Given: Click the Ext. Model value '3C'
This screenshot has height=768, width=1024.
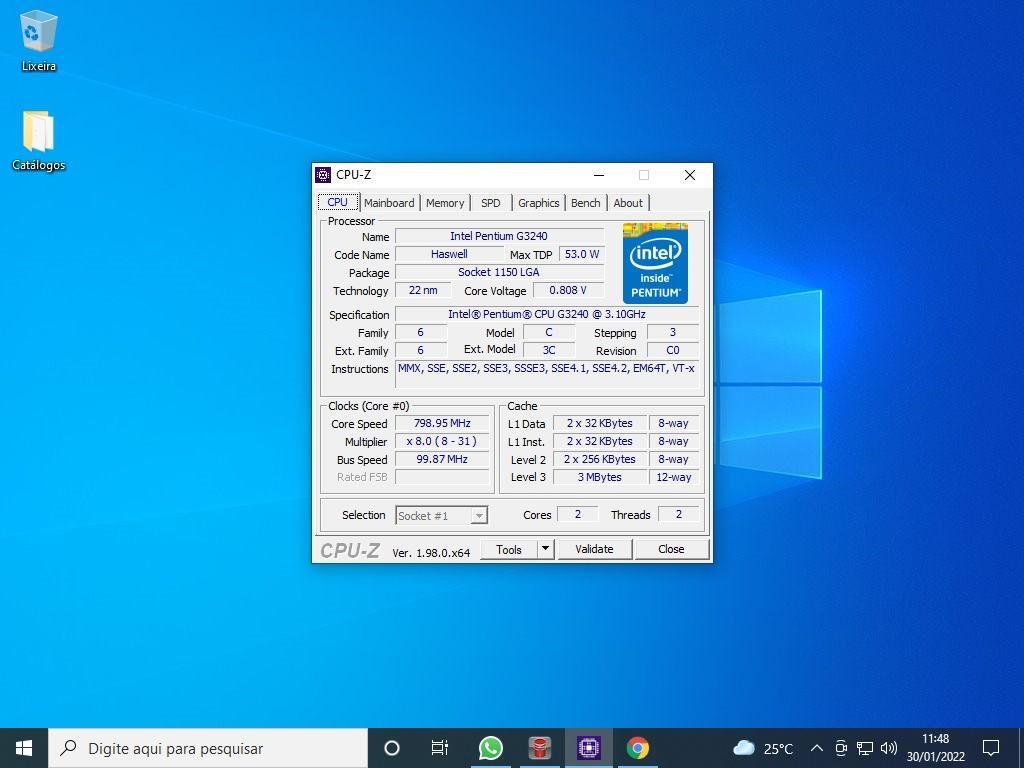Looking at the screenshot, I should pos(549,351).
